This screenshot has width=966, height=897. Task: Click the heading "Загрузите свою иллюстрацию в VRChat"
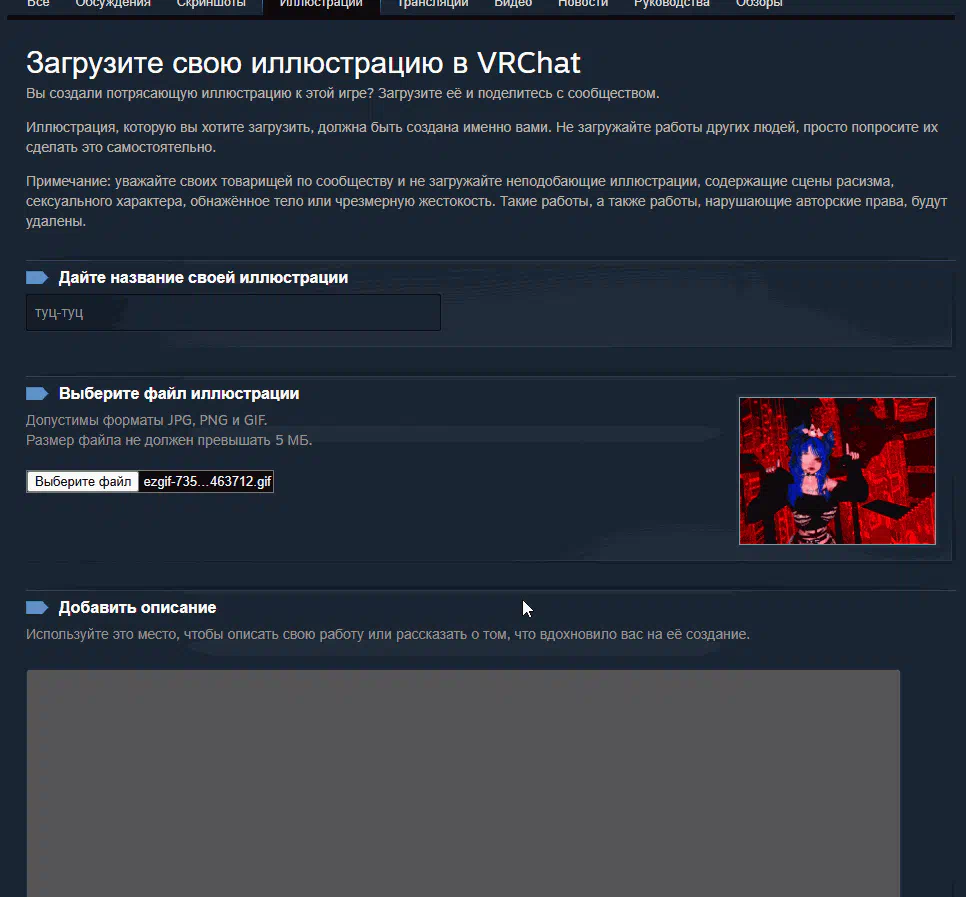click(303, 63)
